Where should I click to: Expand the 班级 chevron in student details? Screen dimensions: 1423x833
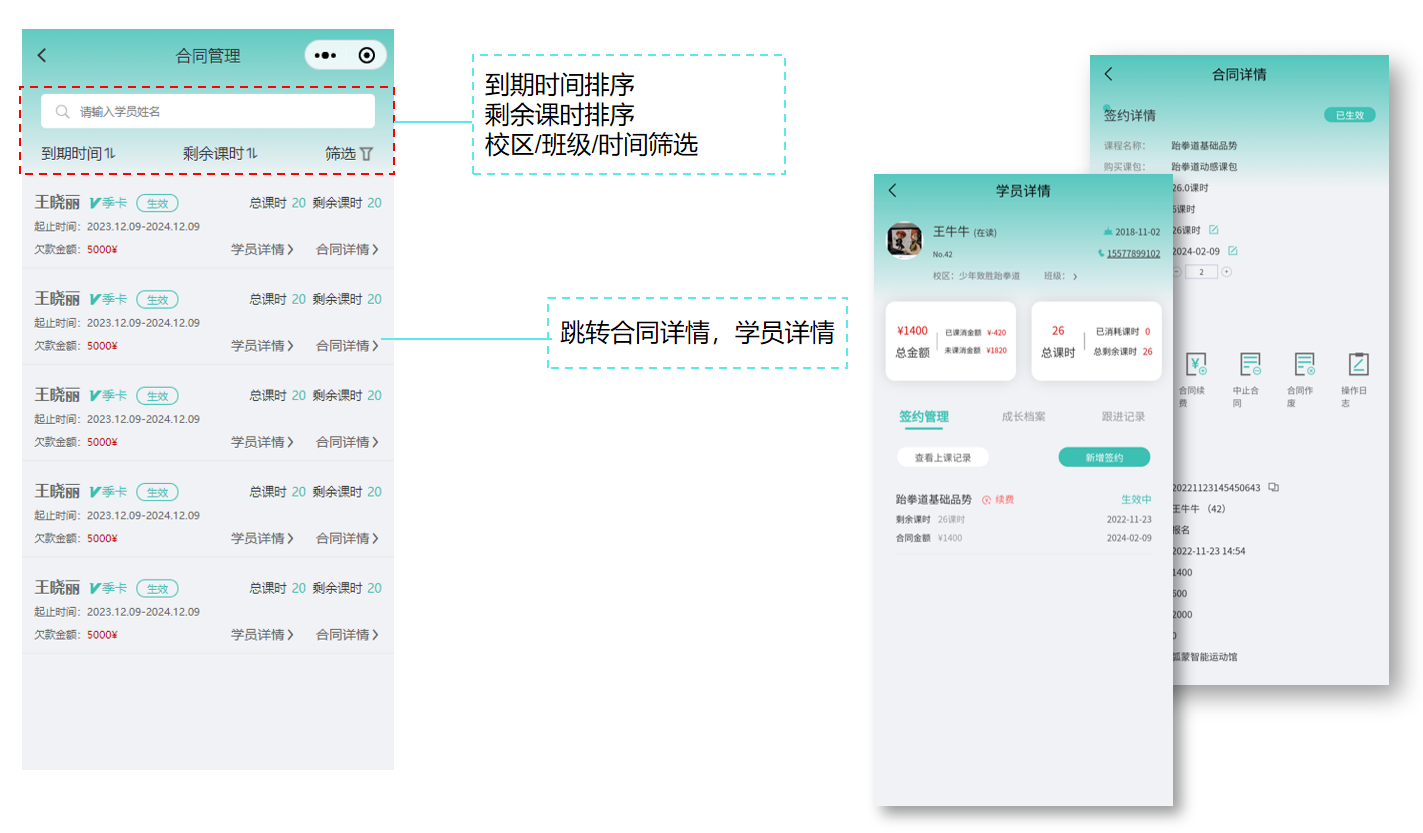pos(1075,277)
